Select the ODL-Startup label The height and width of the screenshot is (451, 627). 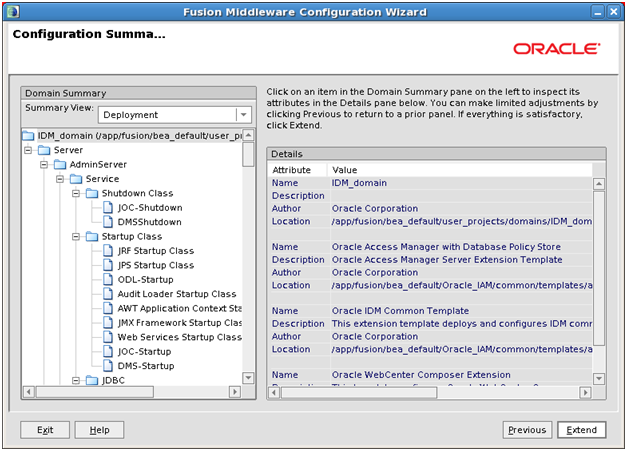146,280
